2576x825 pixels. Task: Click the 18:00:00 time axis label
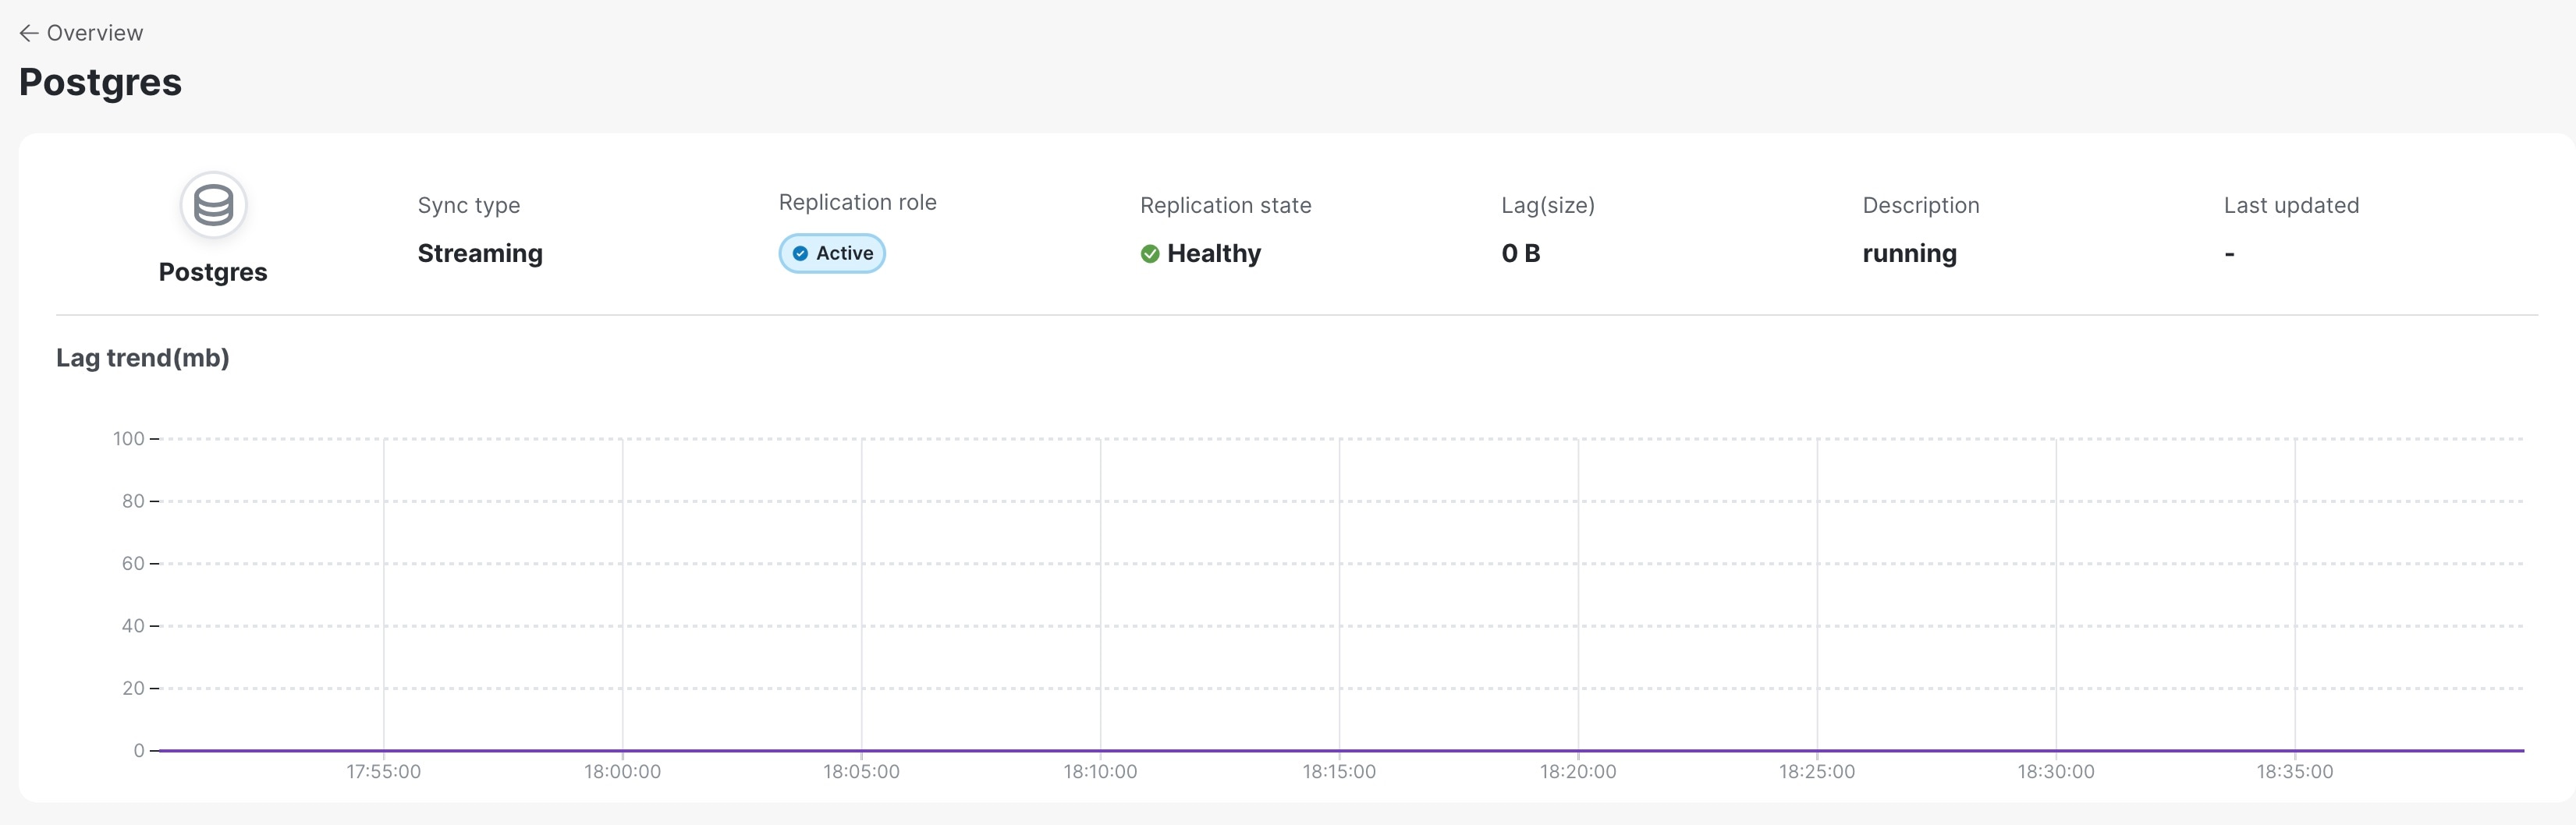pos(622,771)
